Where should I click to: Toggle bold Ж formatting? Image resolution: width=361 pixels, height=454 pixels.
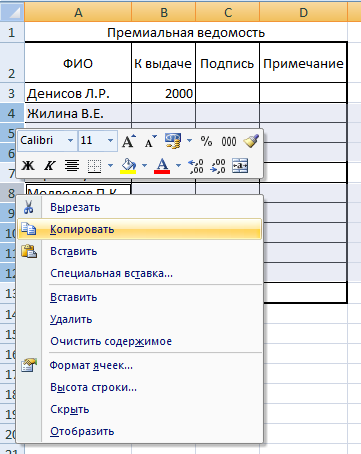pos(28,165)
